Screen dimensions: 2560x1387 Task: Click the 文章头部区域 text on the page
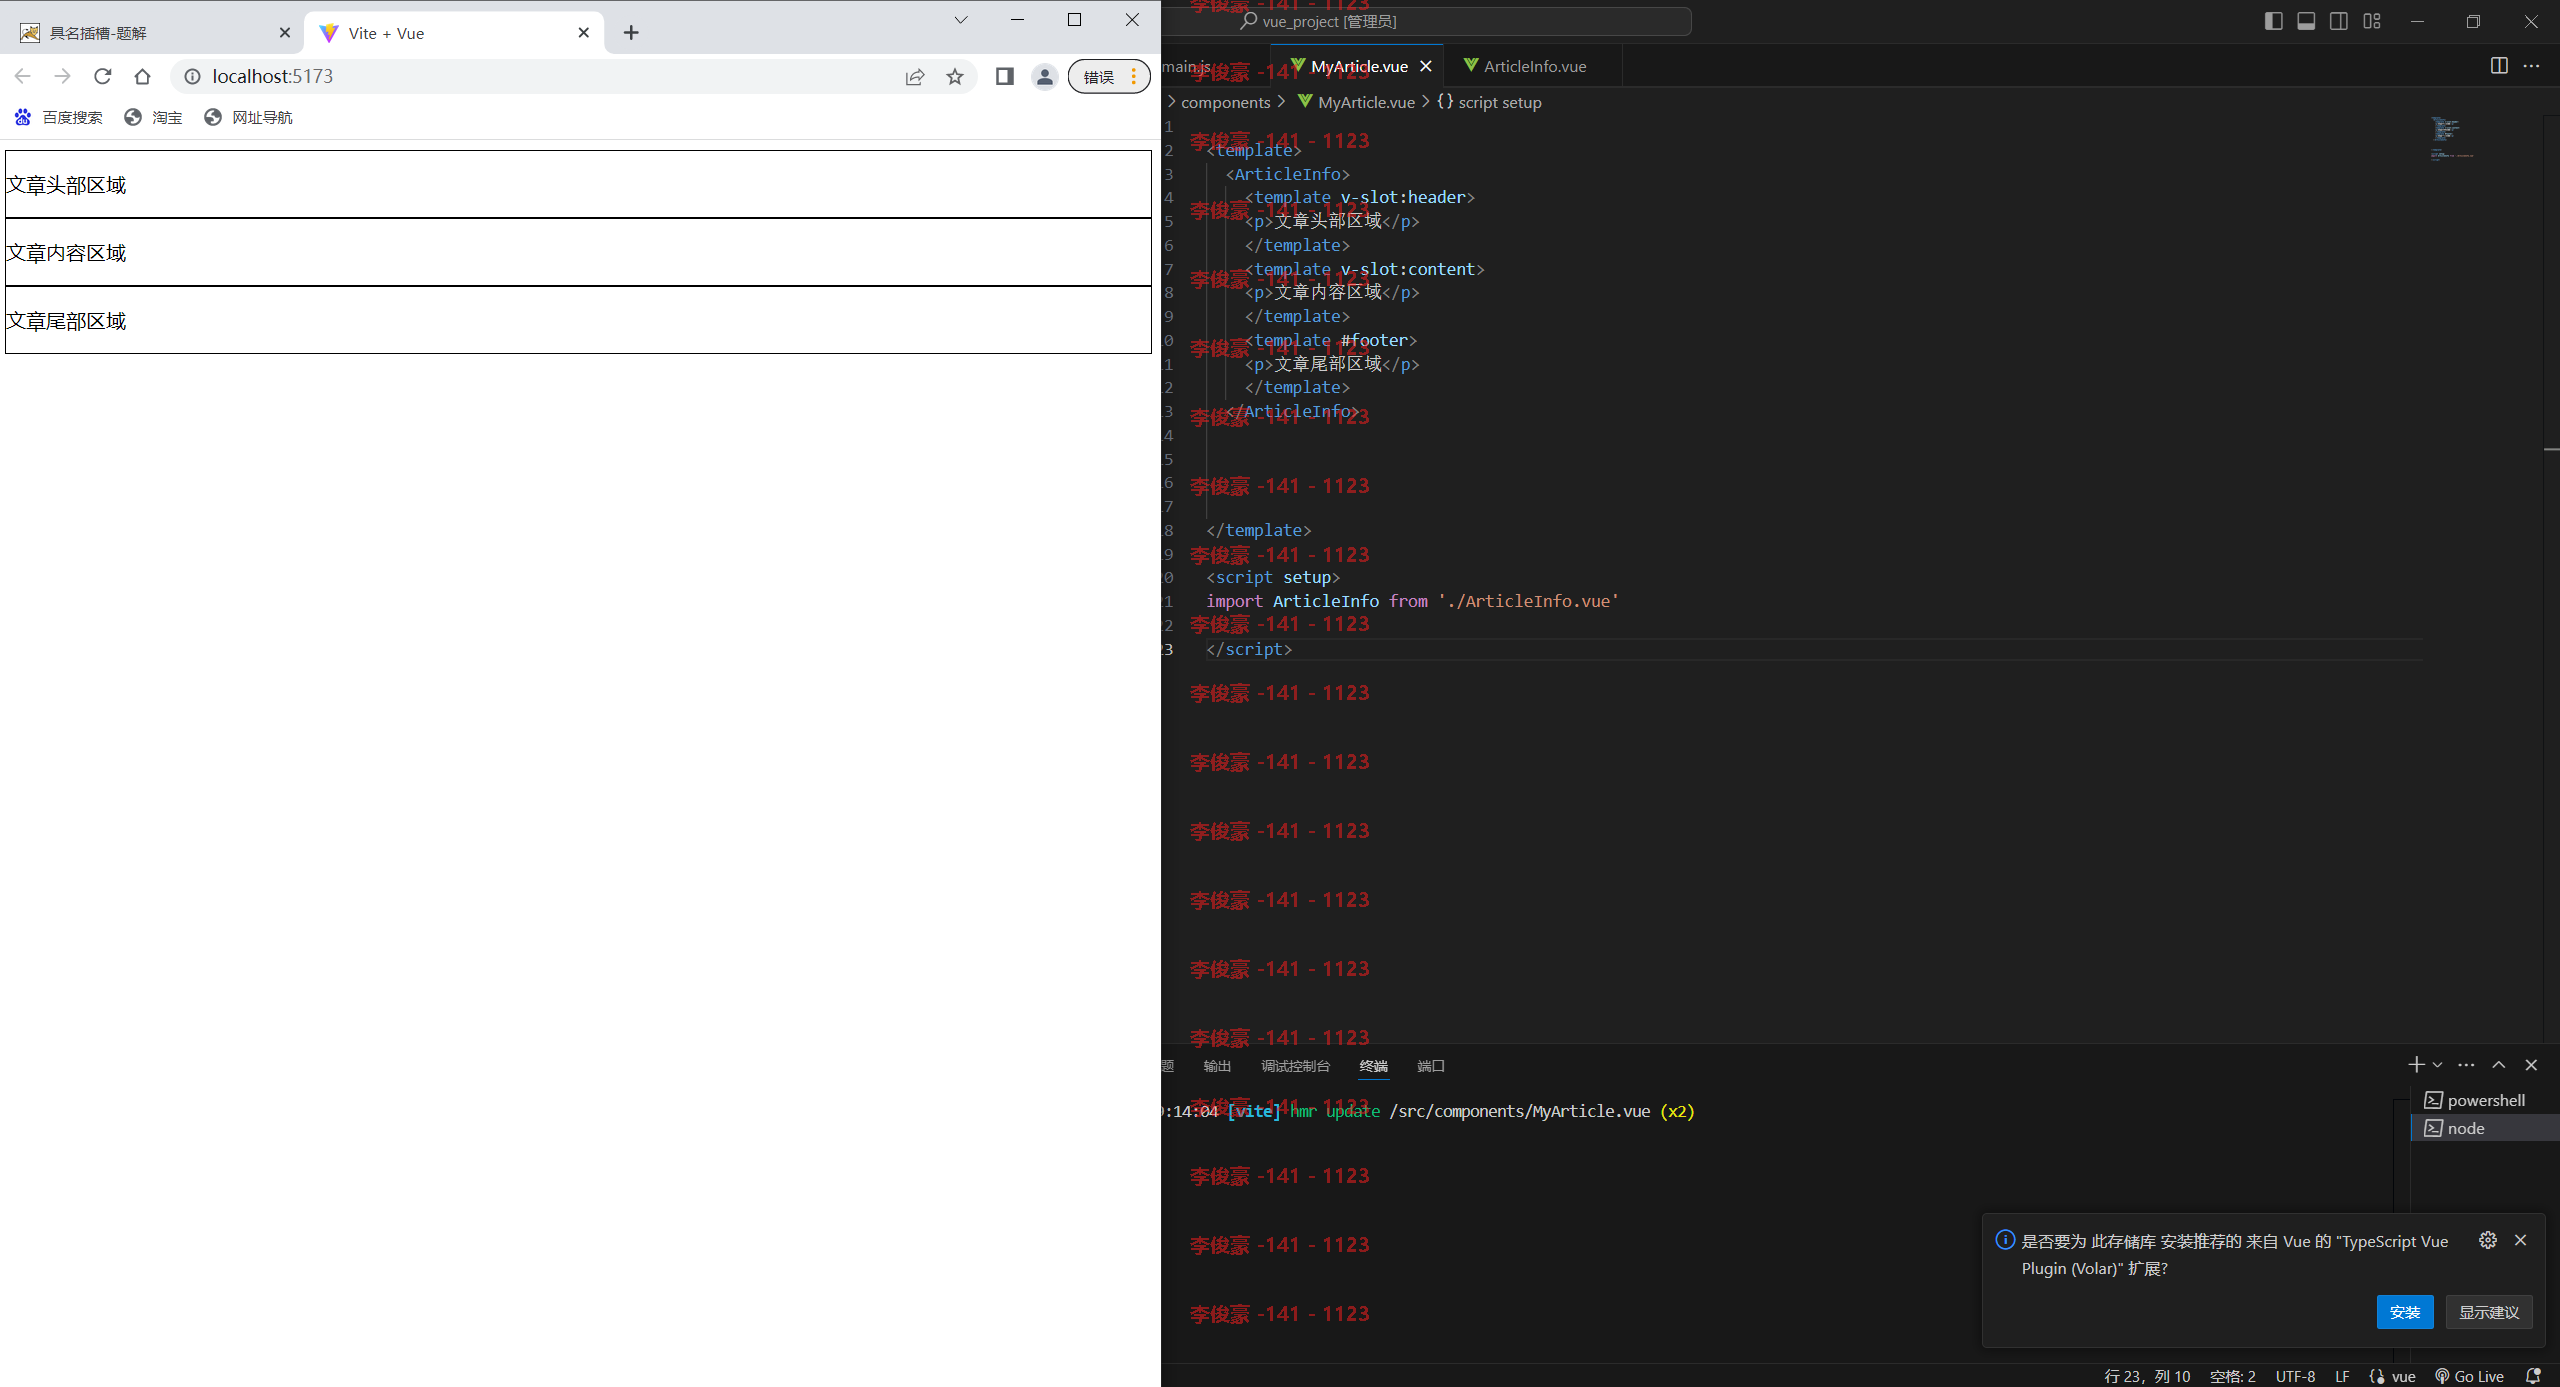[x=66, y=185]
